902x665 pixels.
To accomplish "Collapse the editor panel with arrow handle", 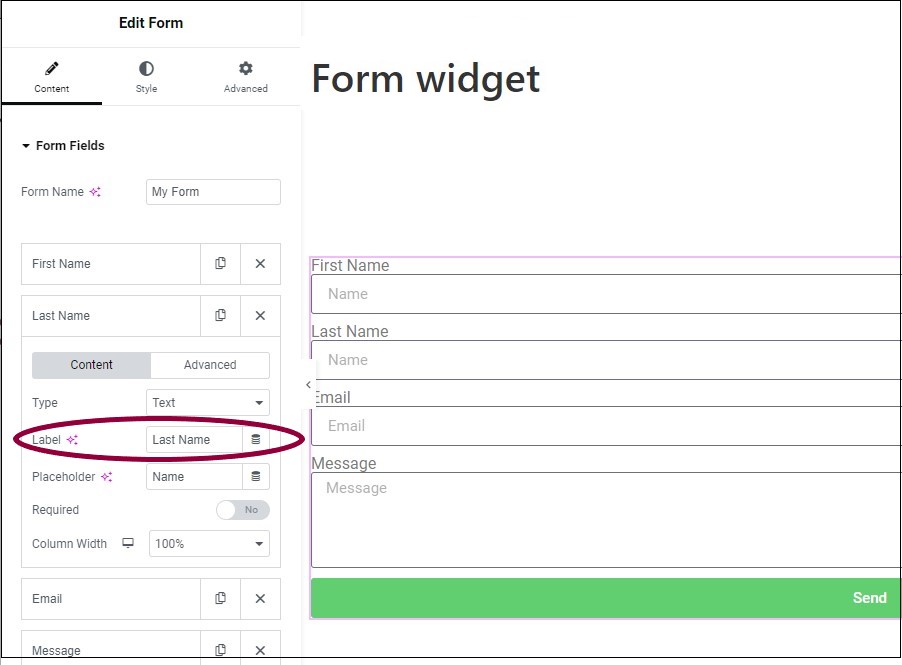I will [x=308, y=384].
